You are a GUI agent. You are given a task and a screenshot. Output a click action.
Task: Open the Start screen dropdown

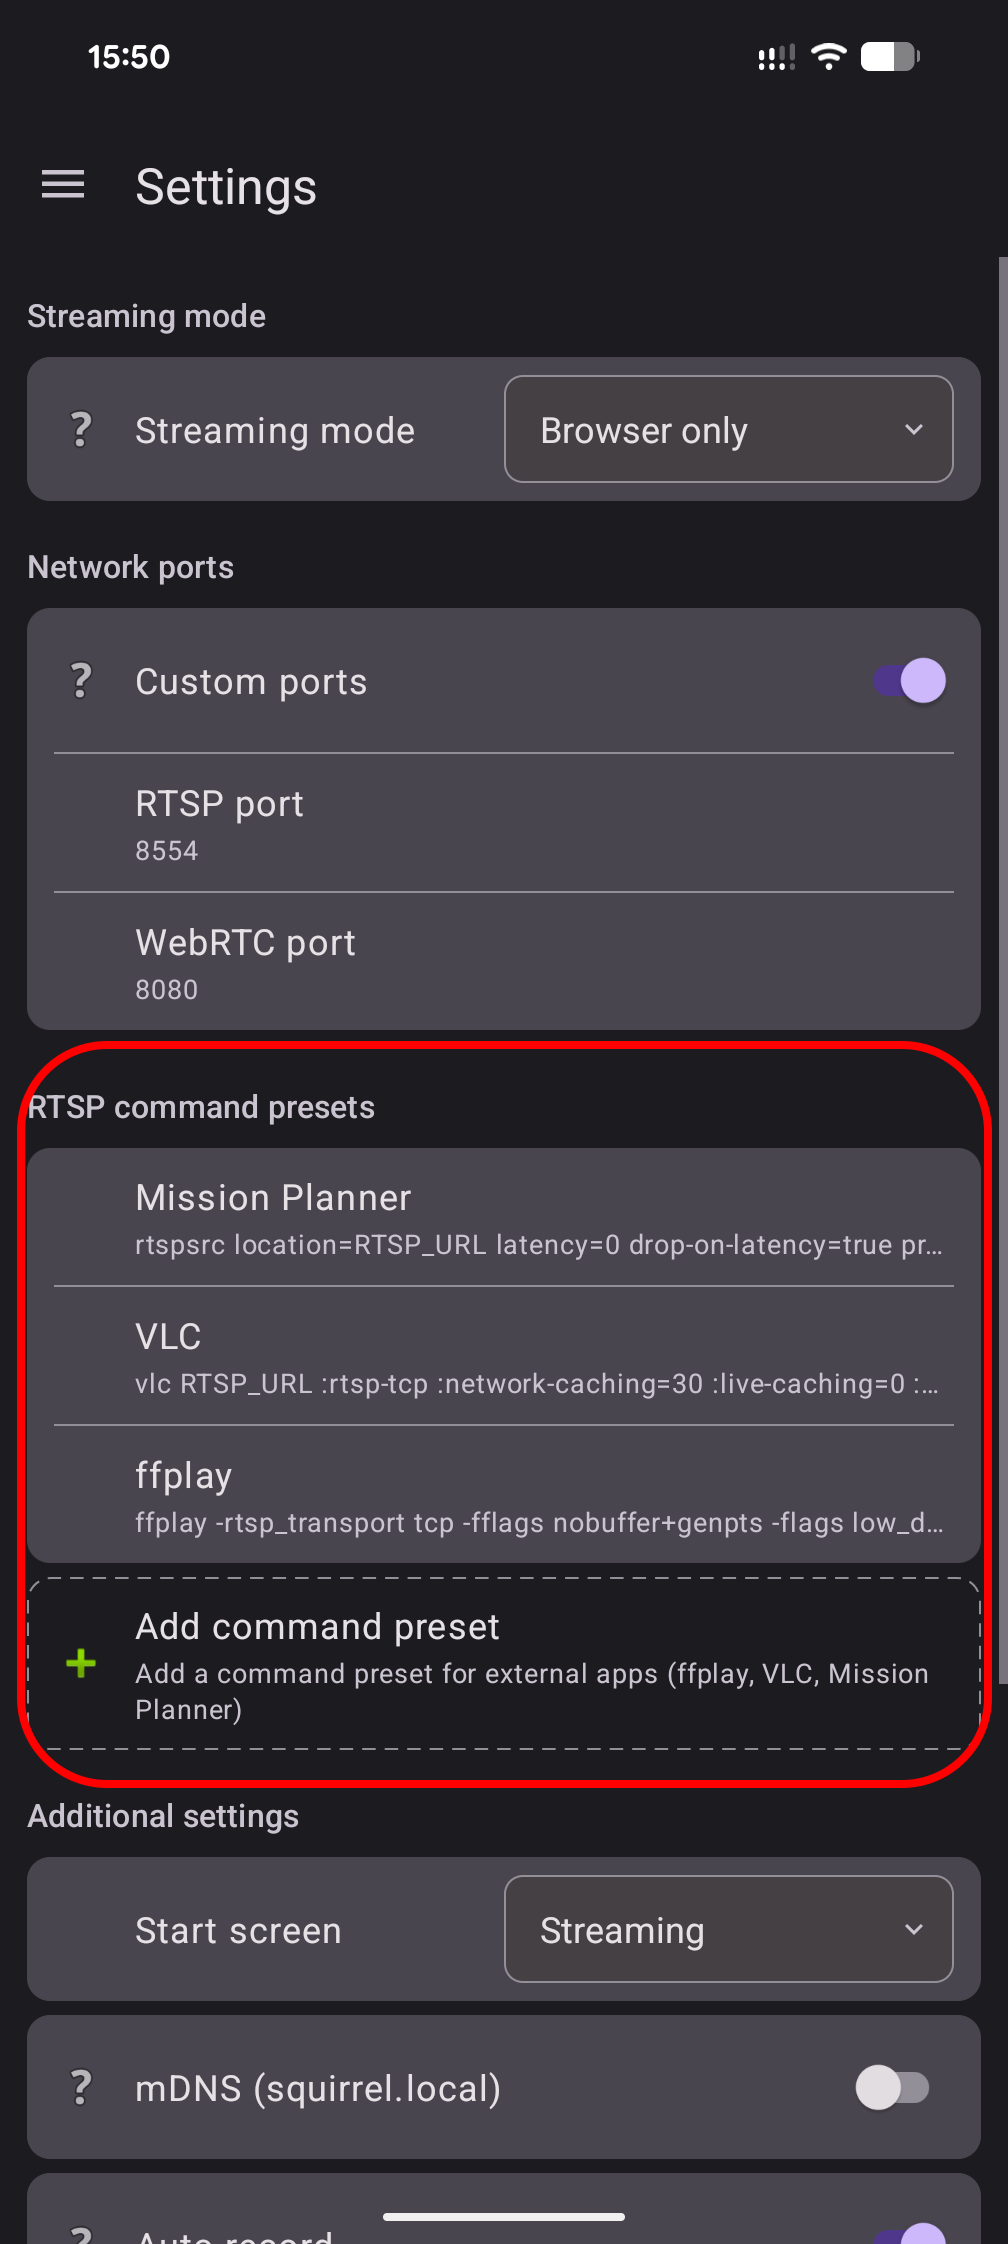[x=728, y=1930]
